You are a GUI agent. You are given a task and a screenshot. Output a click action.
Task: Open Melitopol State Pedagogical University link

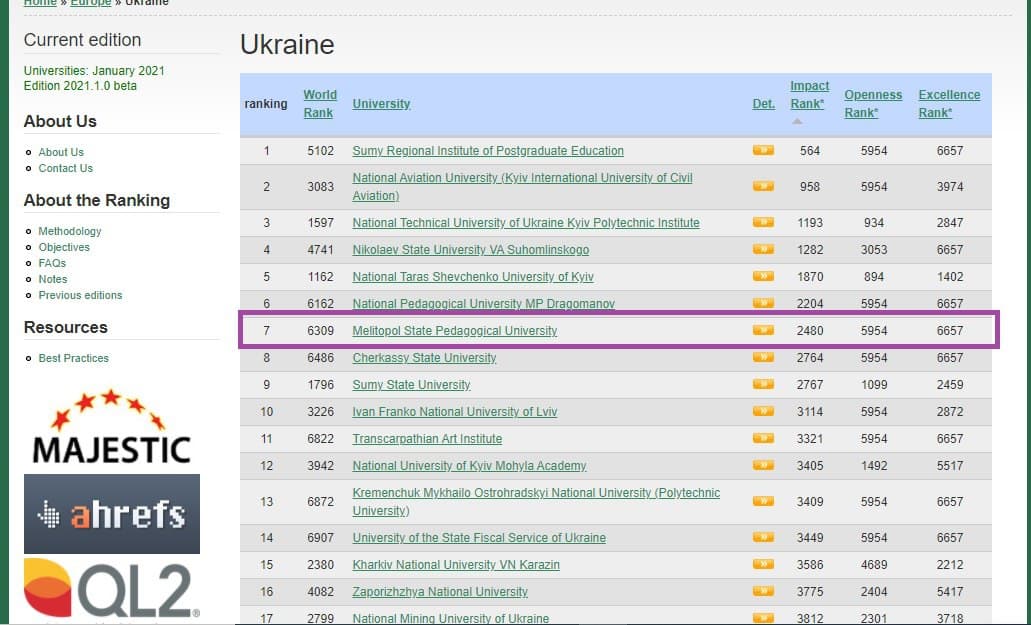(x=454, y=331)
